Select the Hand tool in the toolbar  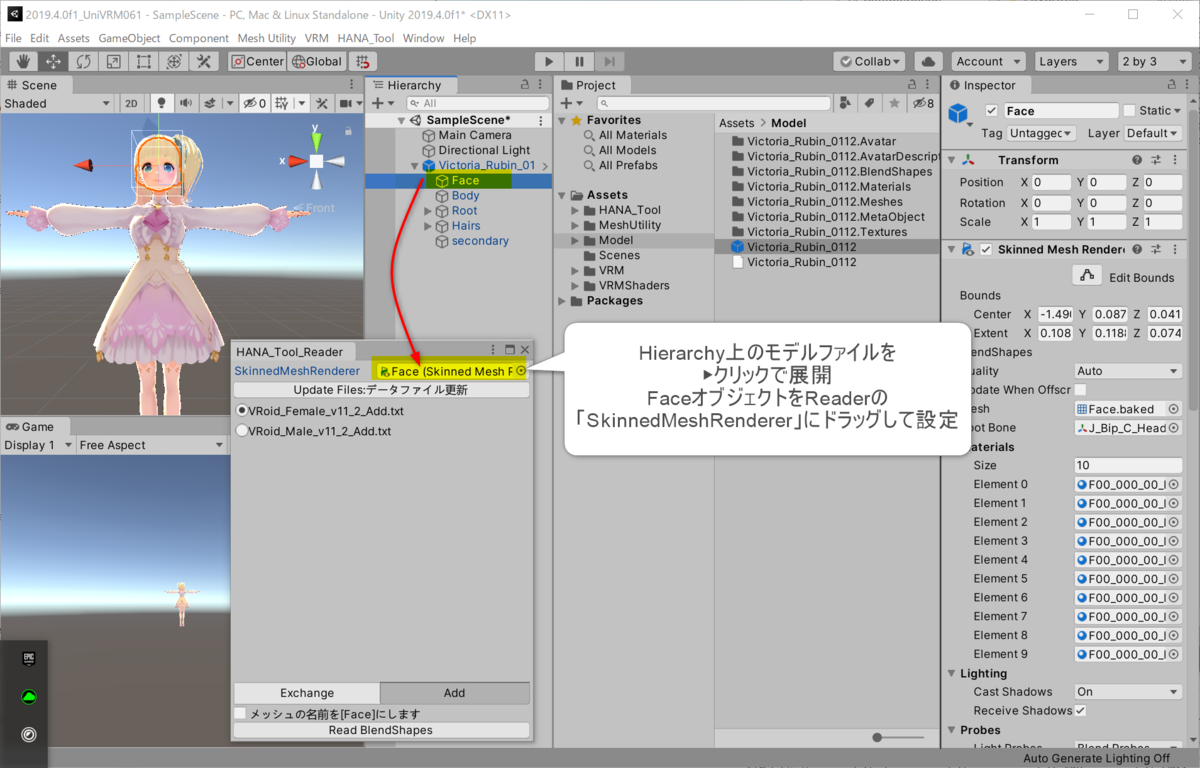pos(23,61)
